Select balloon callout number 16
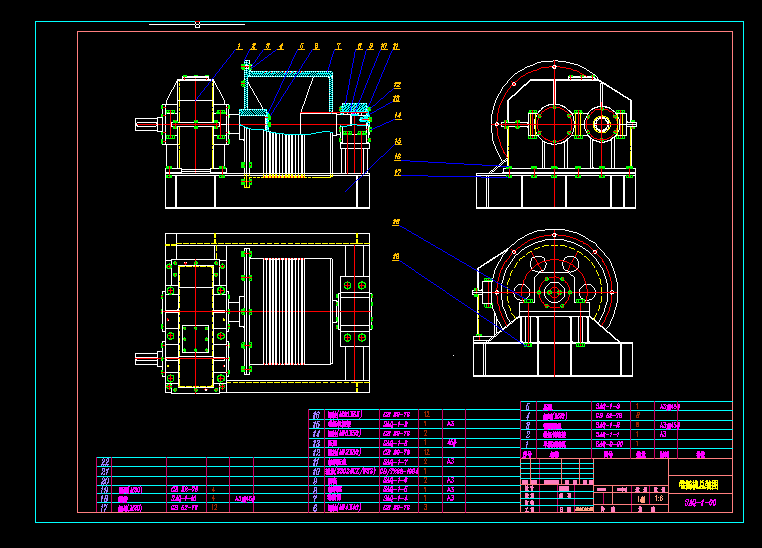The width and height of the screenshot is (762, 548). coord(398,157)
